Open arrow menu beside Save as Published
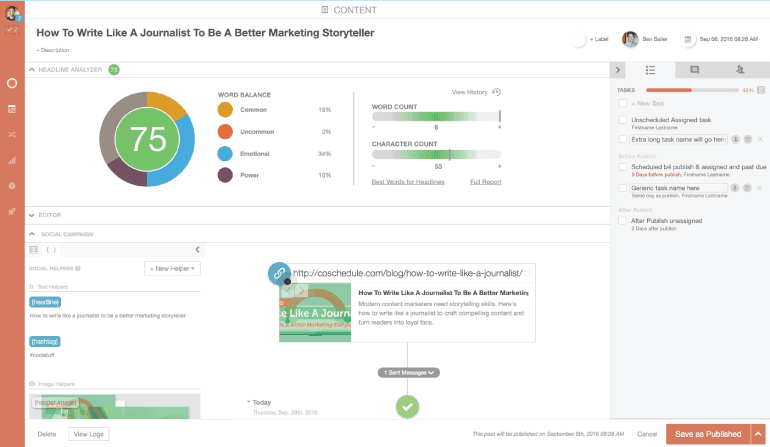Viewport: 770px width, 447px height. [757, 433]
